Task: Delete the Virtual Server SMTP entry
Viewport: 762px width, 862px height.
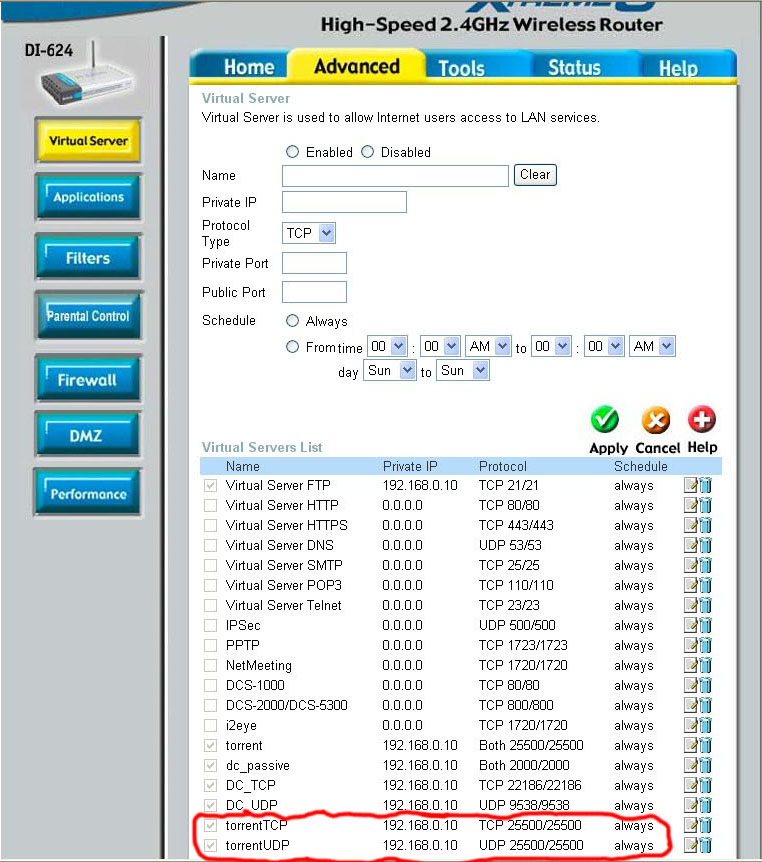Action: pyautogui.click(x=705, y=565)
